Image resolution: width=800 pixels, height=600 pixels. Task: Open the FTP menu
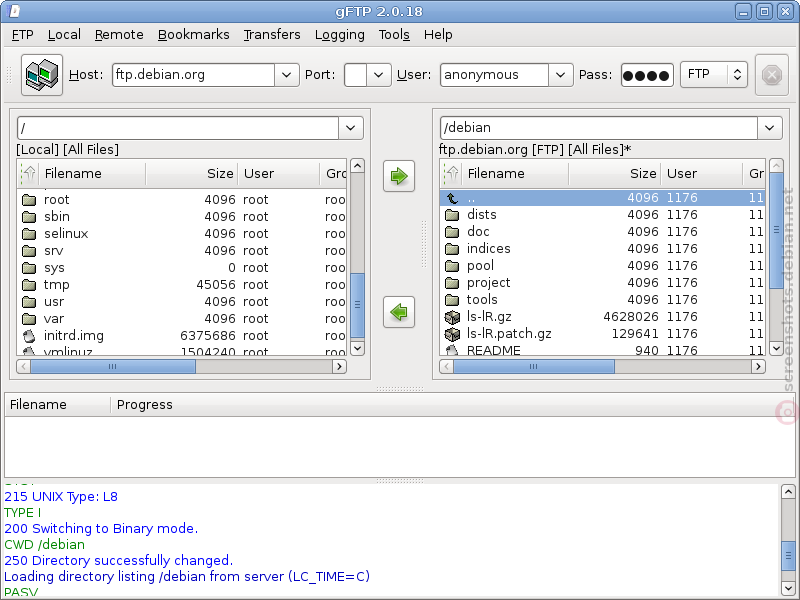point(22,35)
